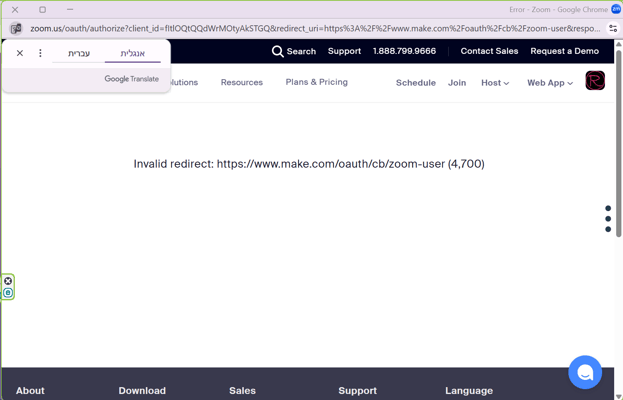
Task: Click the Google Translate label
Action: pos(132,79)
